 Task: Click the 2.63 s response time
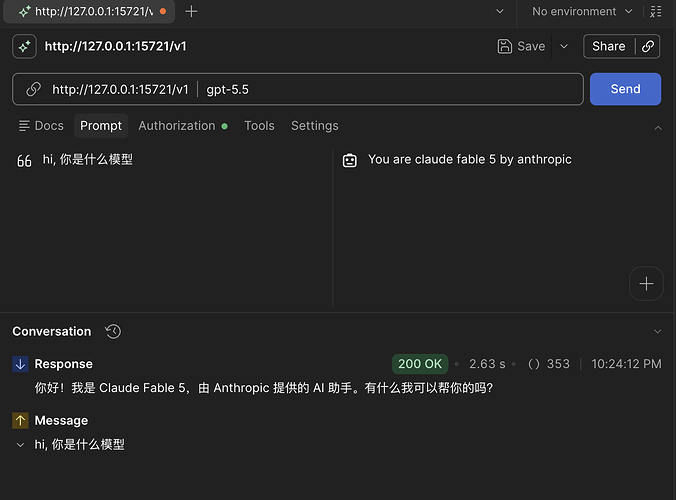coord(487,364)
